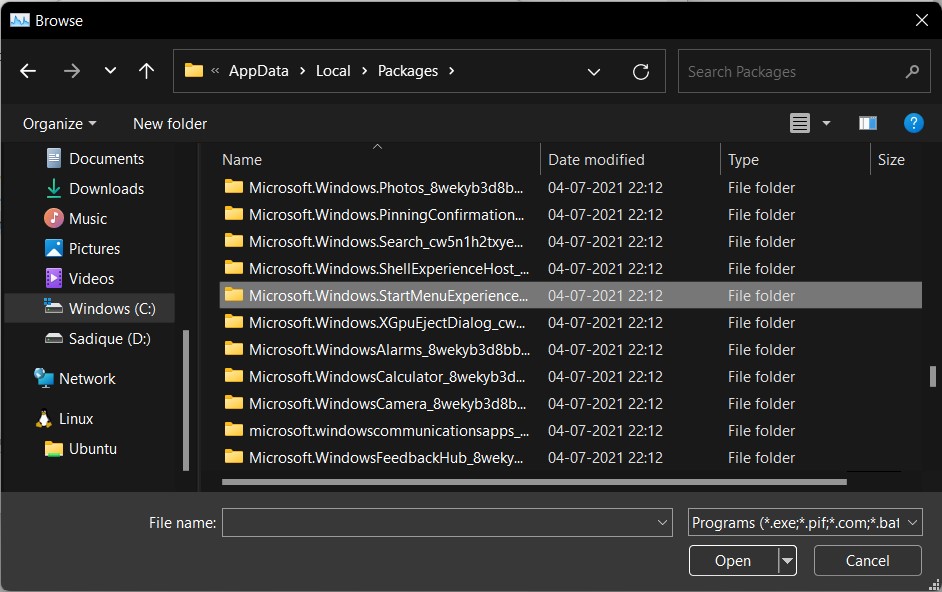
Task: Open recent locations dropdown arrow
Action: pyautogui.click(x=110, y=71)
